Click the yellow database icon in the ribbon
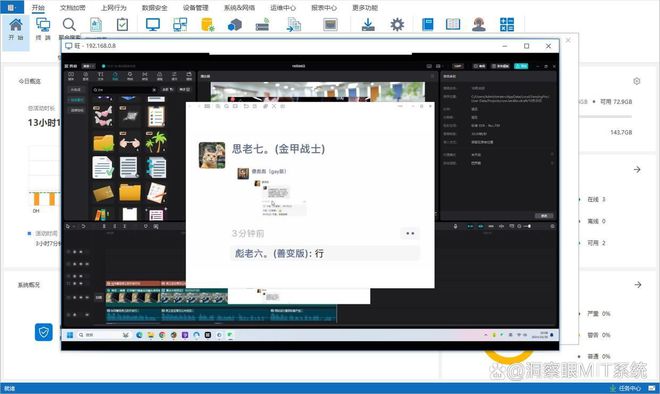This screenshot has height=394, width=660. click(208, 25)
